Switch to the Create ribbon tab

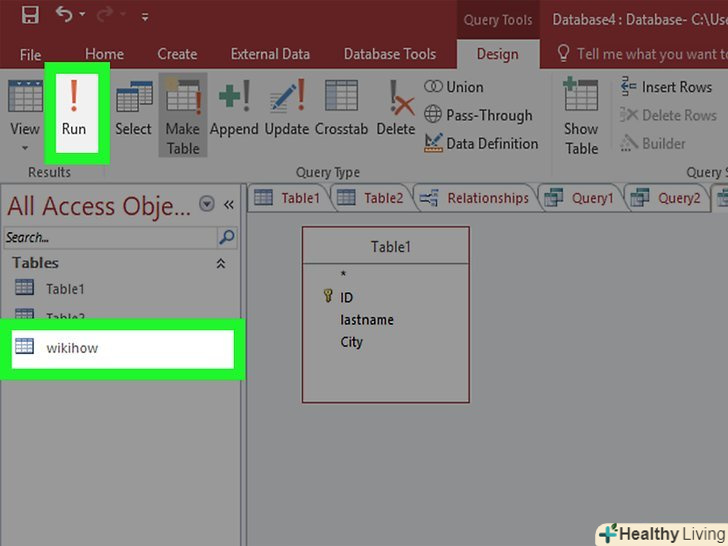coord(177,54)
